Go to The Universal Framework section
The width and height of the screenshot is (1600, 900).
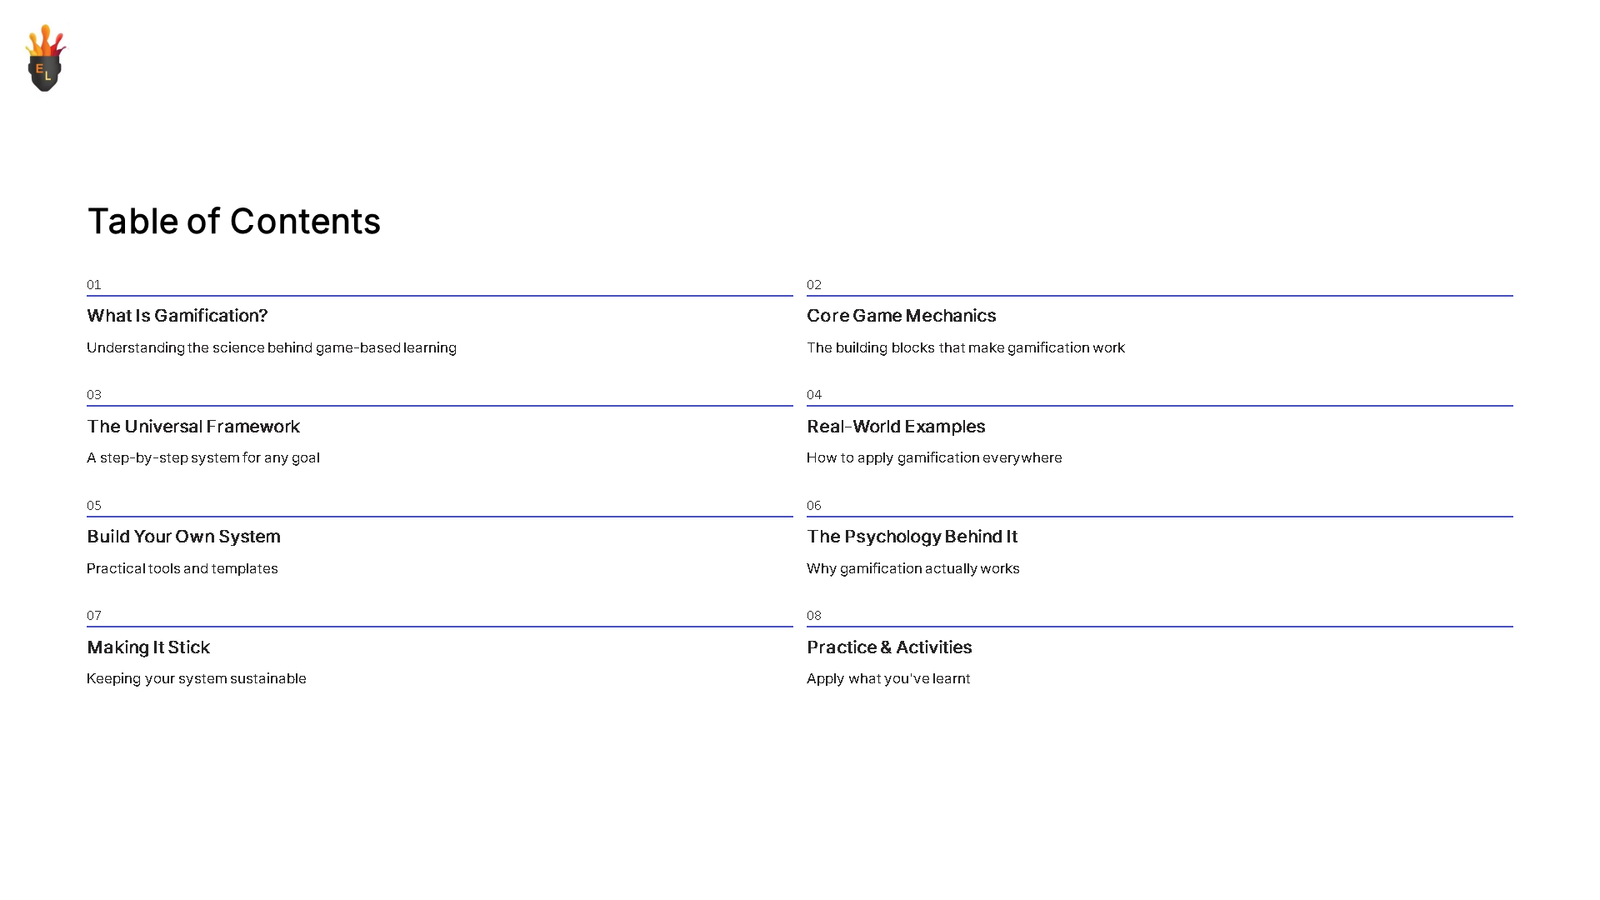tap(193, 427)
